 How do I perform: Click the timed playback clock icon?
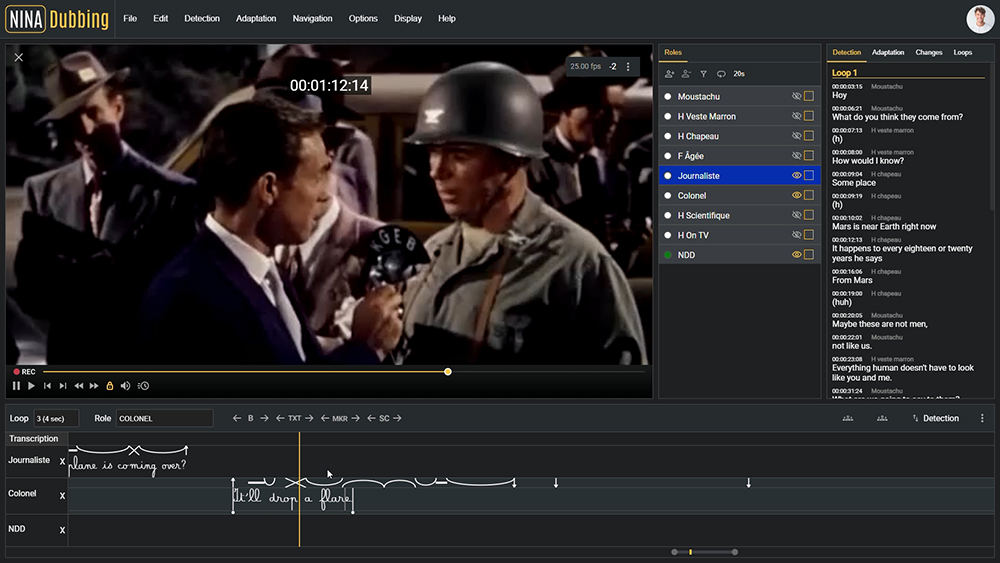(x=143, y=386)
